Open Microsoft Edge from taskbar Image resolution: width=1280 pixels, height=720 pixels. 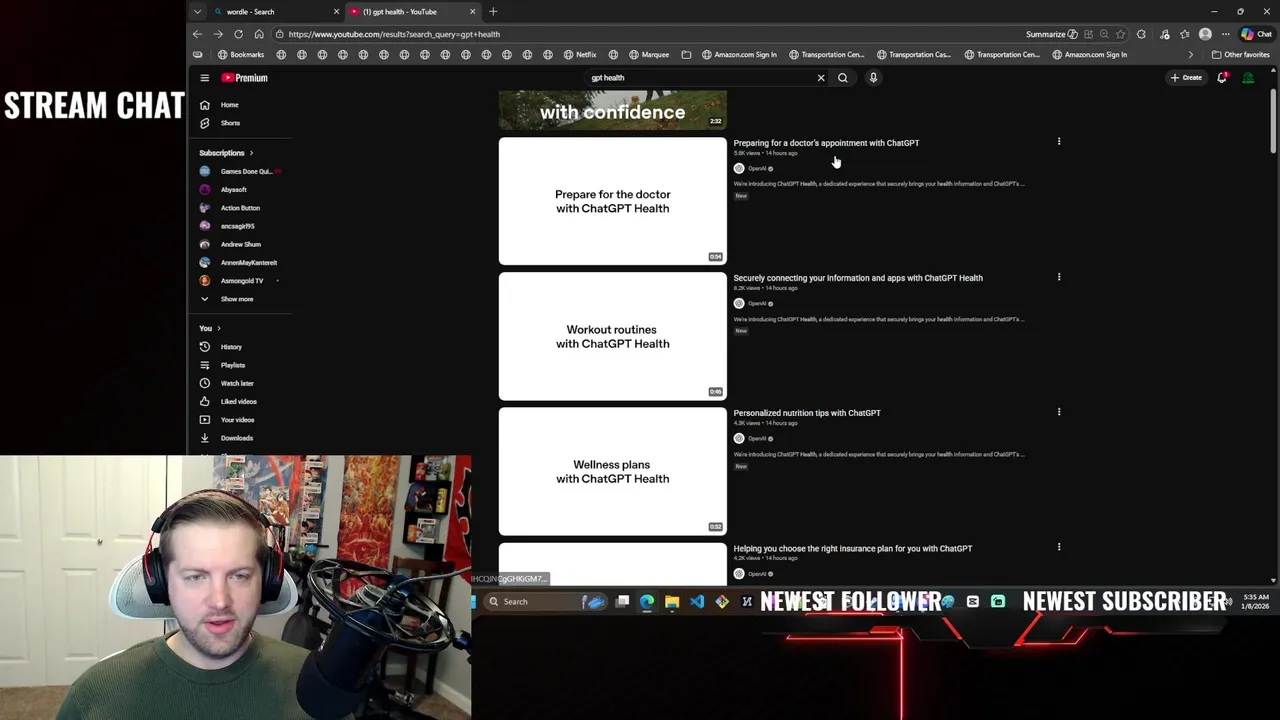click(x=647, y=602)
